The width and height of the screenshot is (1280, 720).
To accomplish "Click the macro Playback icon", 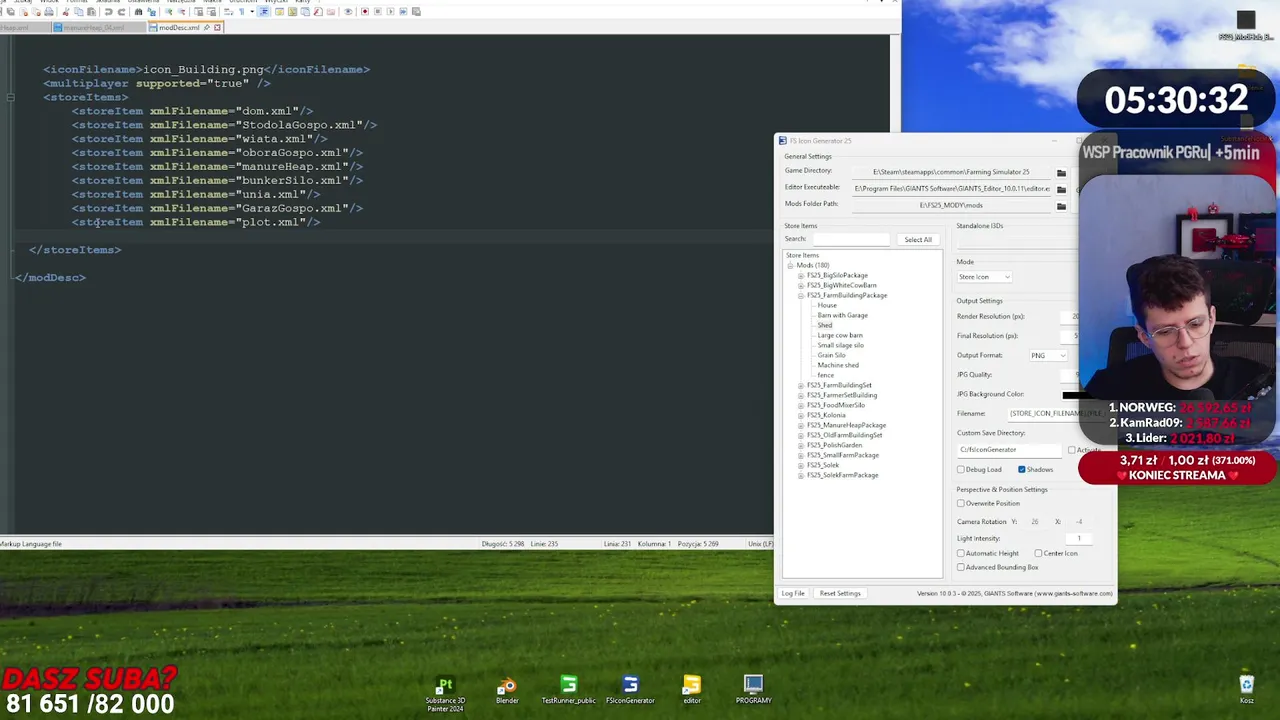I will 390,12.
